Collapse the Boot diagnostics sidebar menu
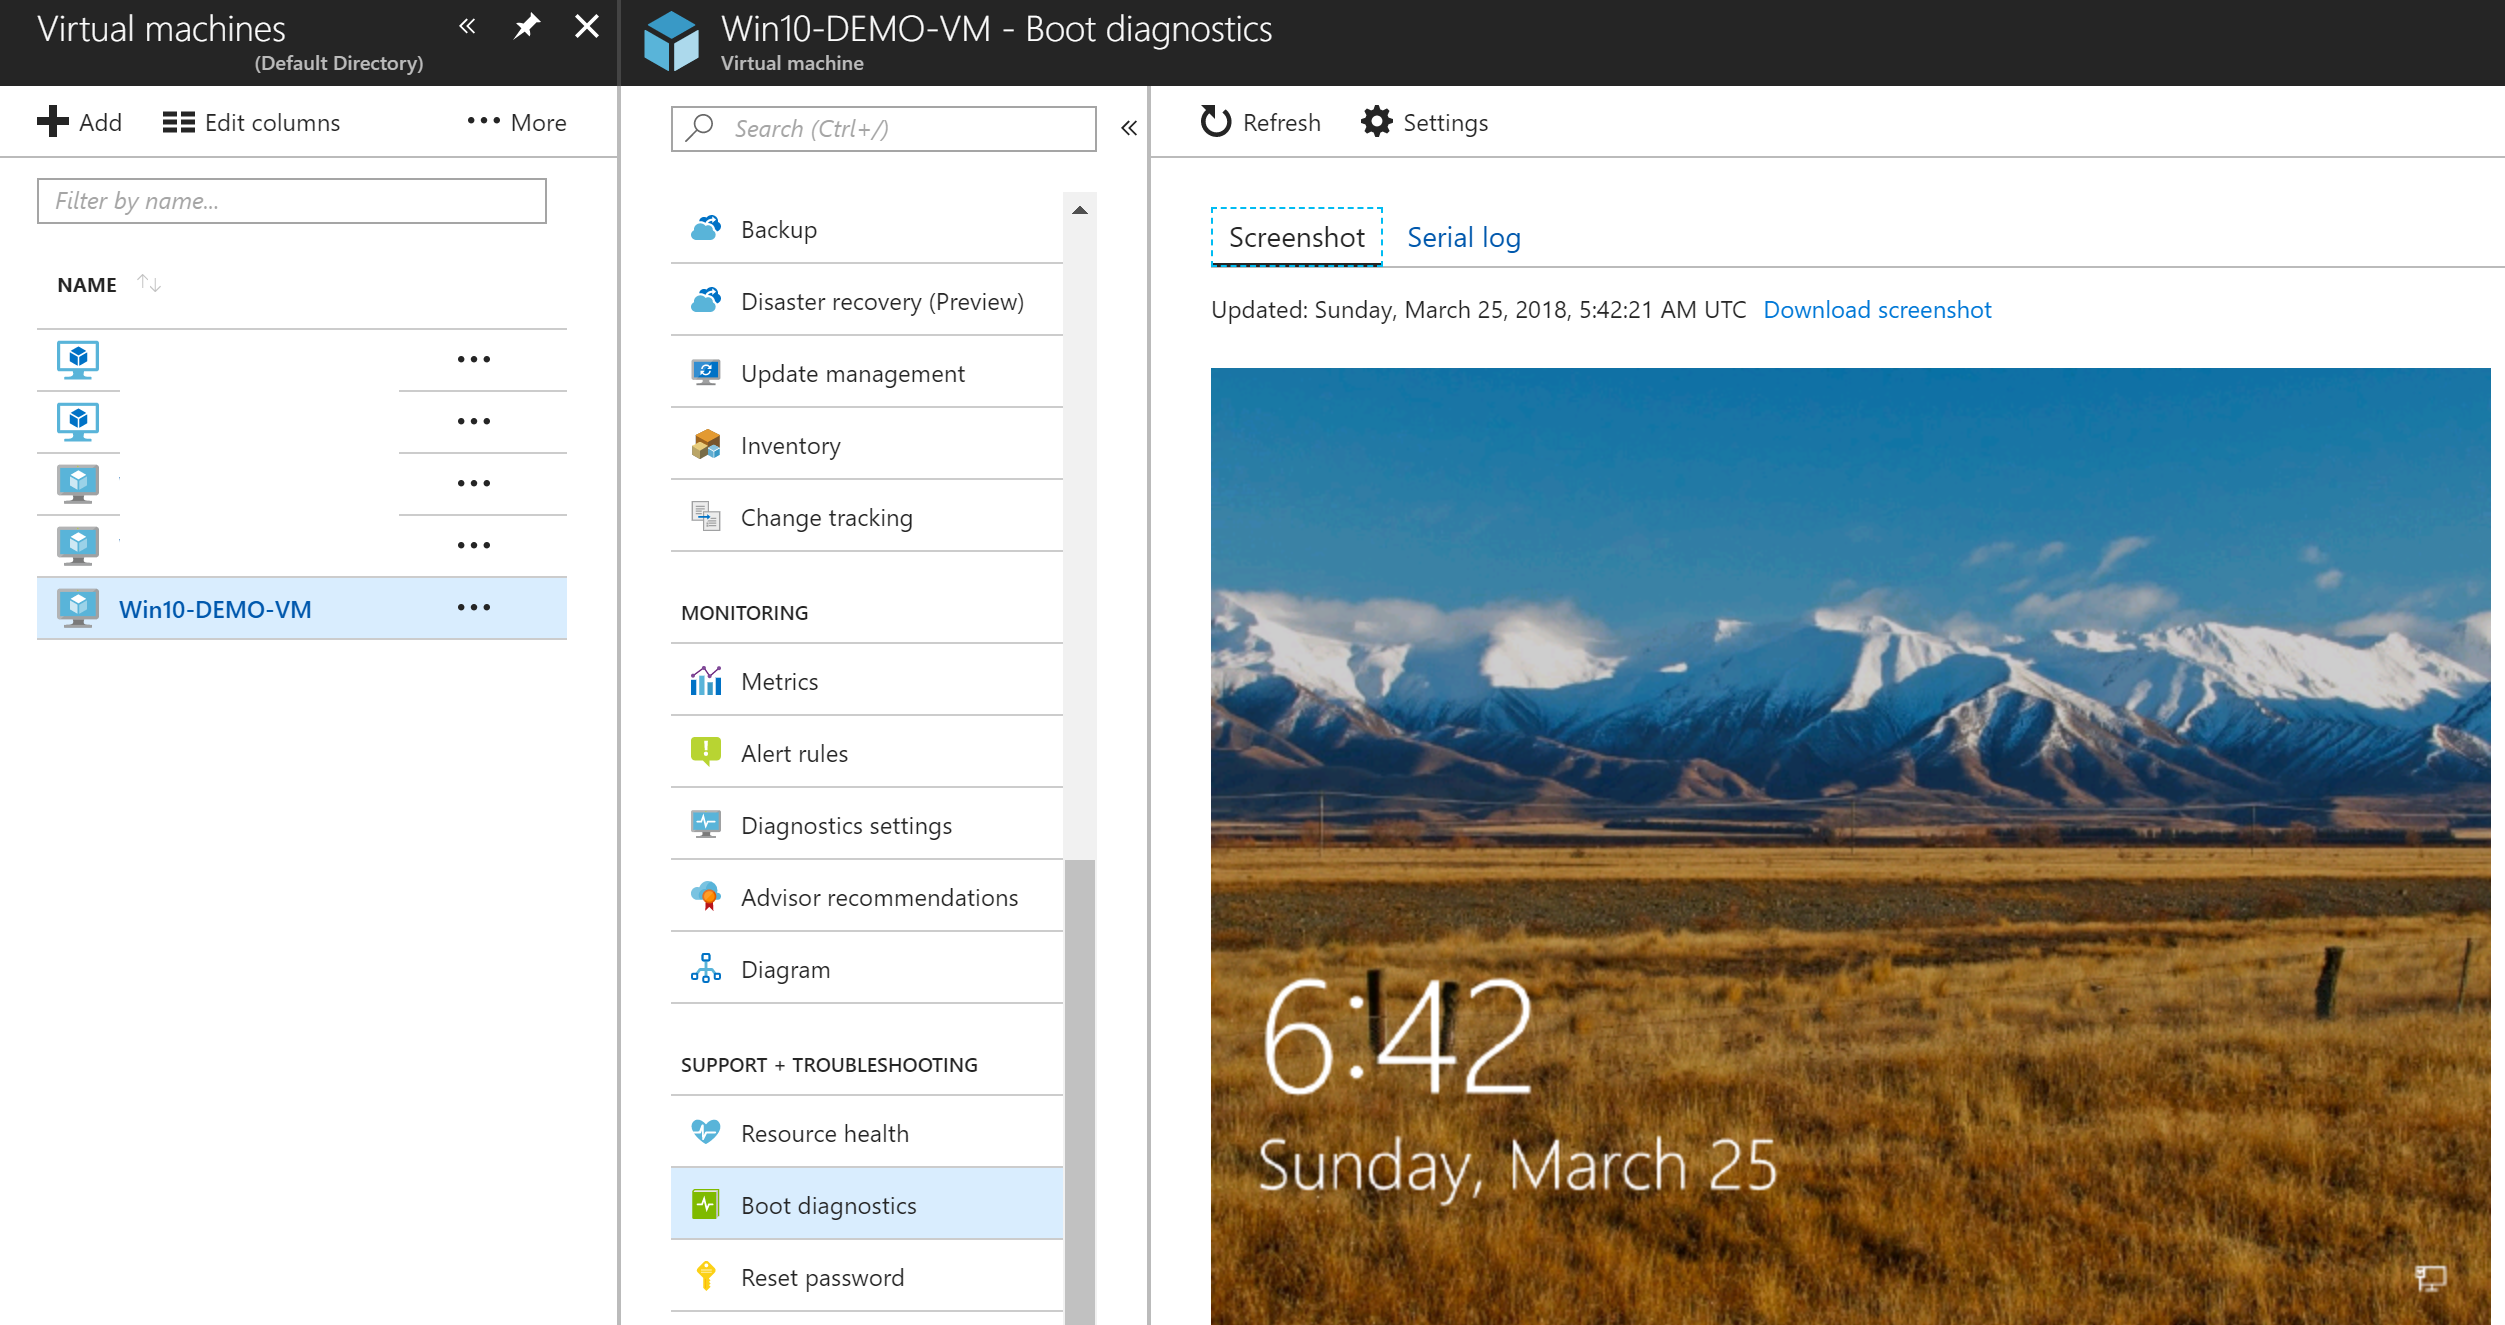The width and height of the screenshot is (2505, 1325). (1129, 128)
